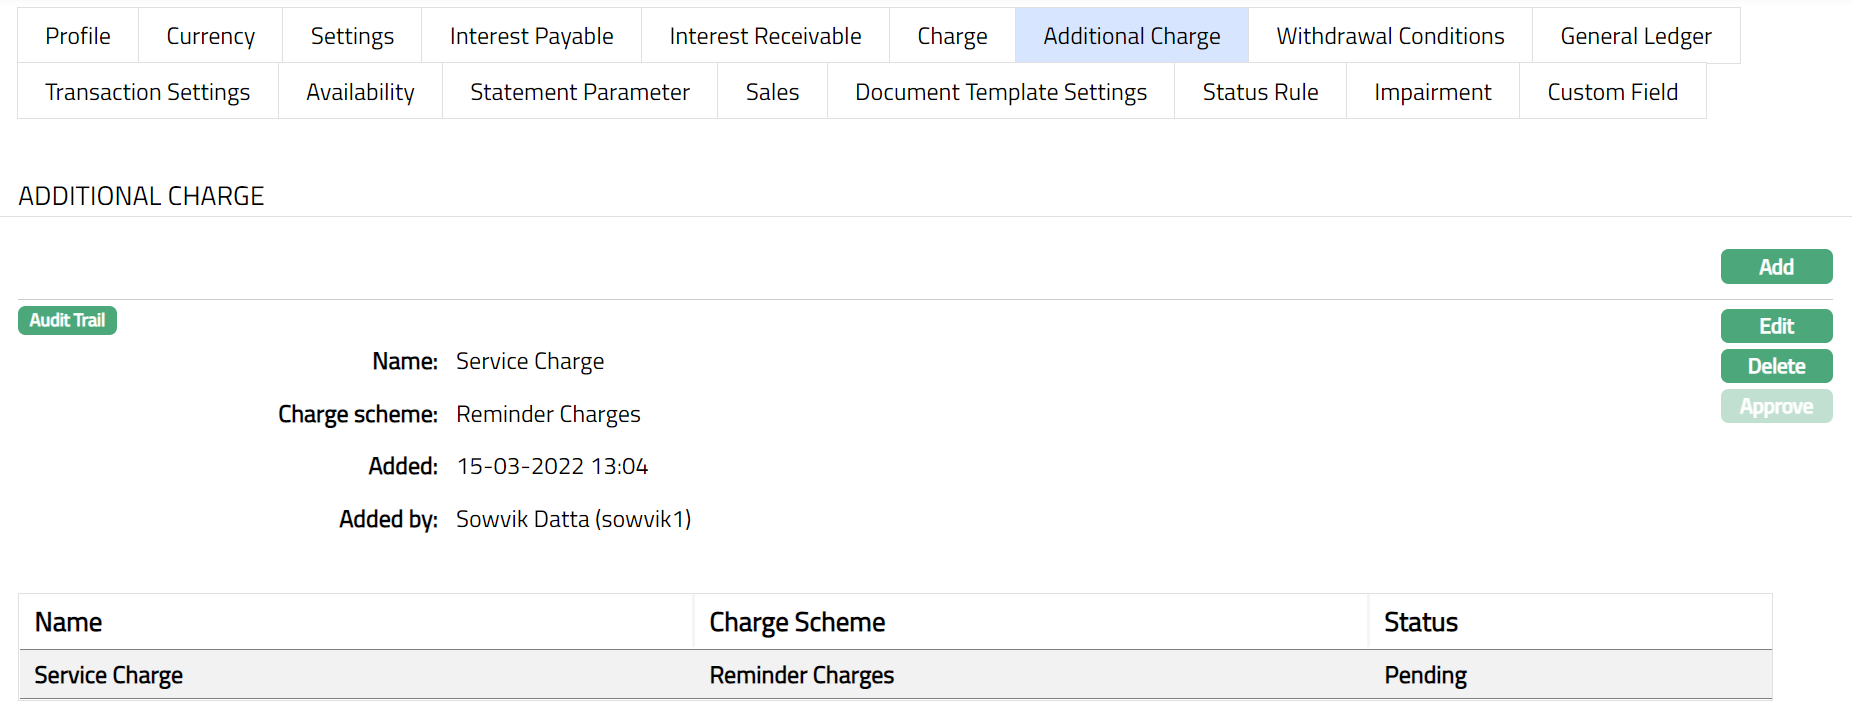View the Withdrawal Conditions tab
The width and height of the screenshot is (1852, 720).
pos(1390,36)
